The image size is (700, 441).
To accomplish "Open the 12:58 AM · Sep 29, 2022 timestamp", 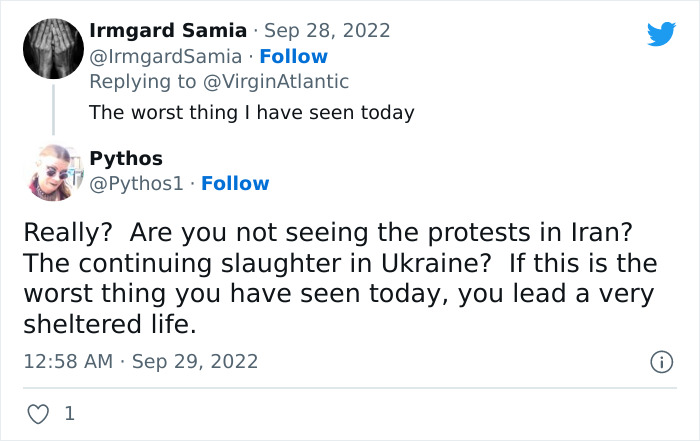I will pos(140,361).
